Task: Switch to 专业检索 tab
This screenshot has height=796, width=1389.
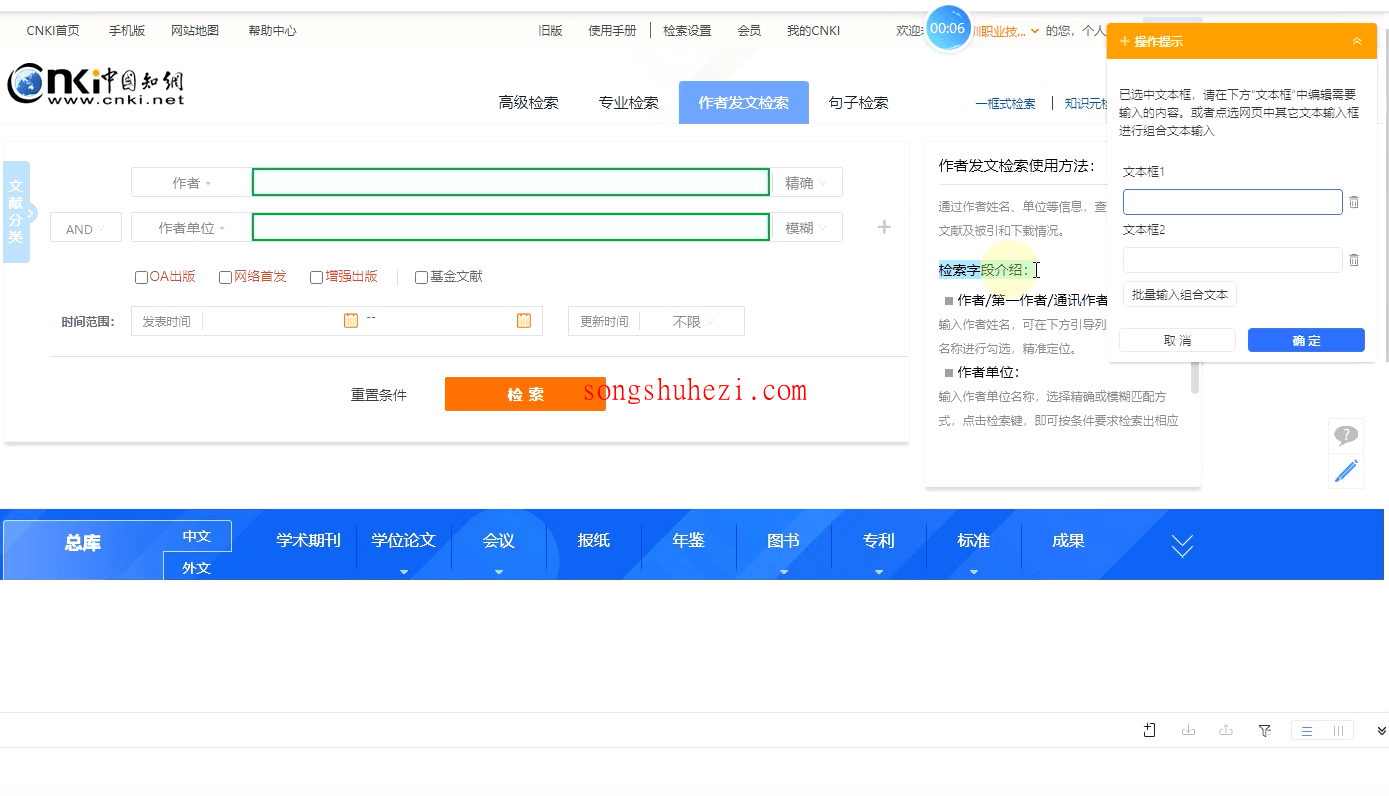Action: (629, 103)
